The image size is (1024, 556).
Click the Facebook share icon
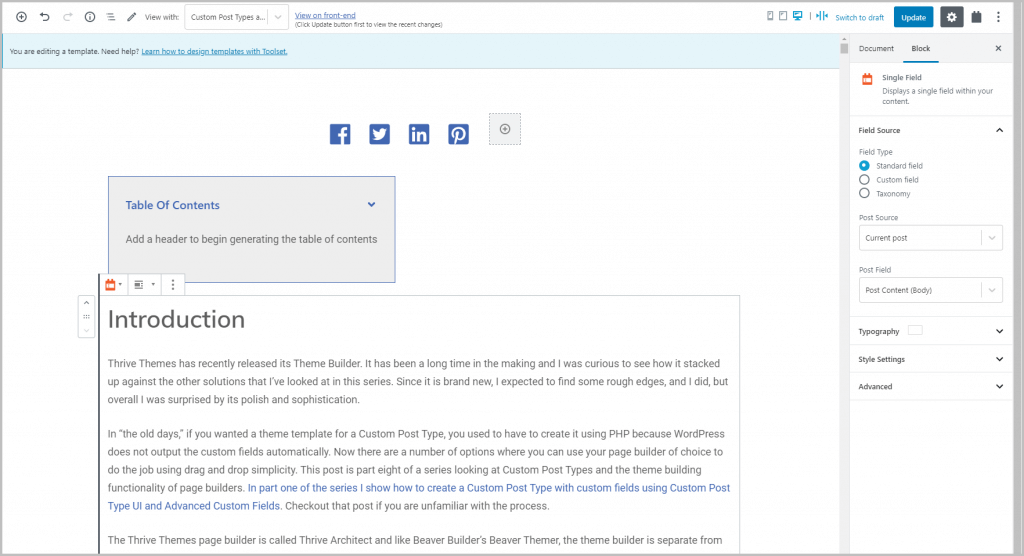(340, 134)
